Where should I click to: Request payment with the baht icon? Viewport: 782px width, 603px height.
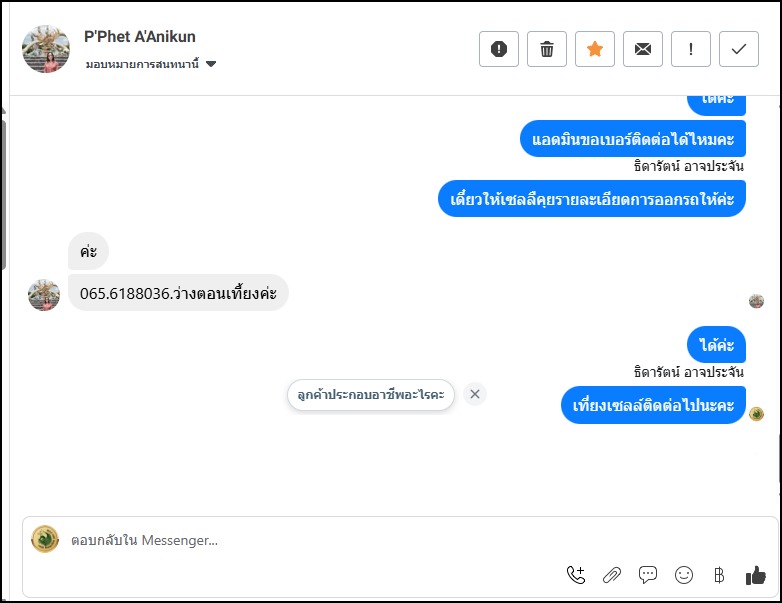coord(719,575)
